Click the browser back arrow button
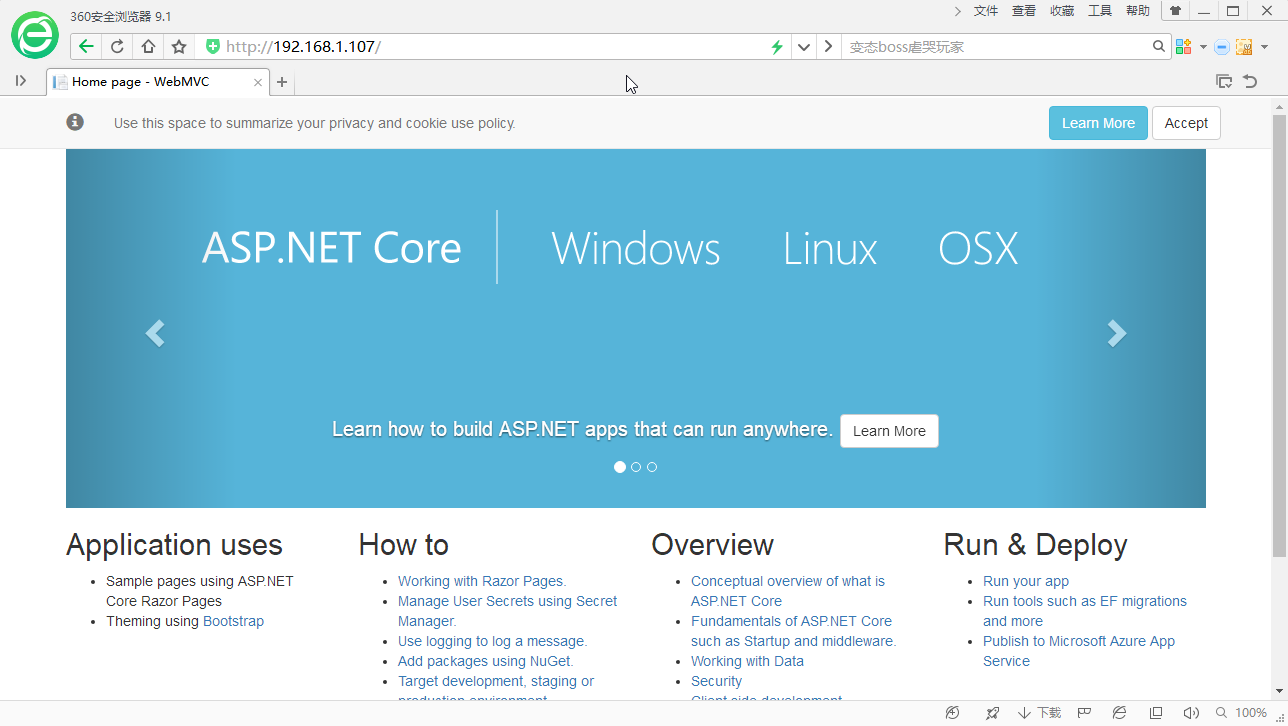Image resolution: width=1288 pixels, height=726 pixels. pyautogui.click(x=86, y=46)
